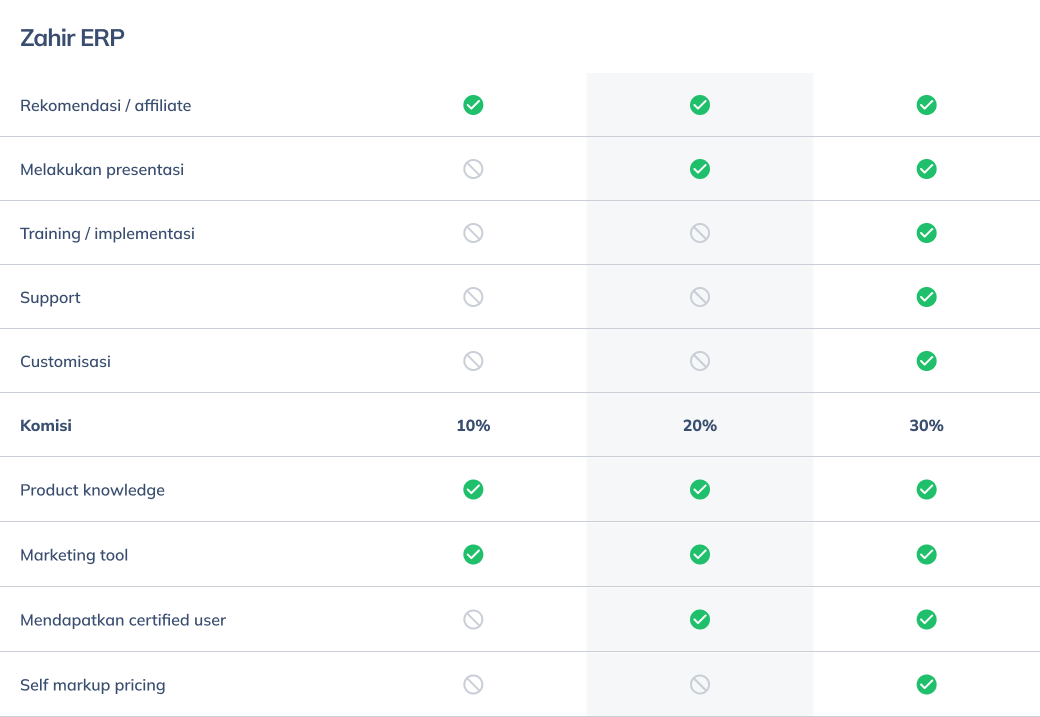Select the 'Self markup pricing' row label

(93, 685)
